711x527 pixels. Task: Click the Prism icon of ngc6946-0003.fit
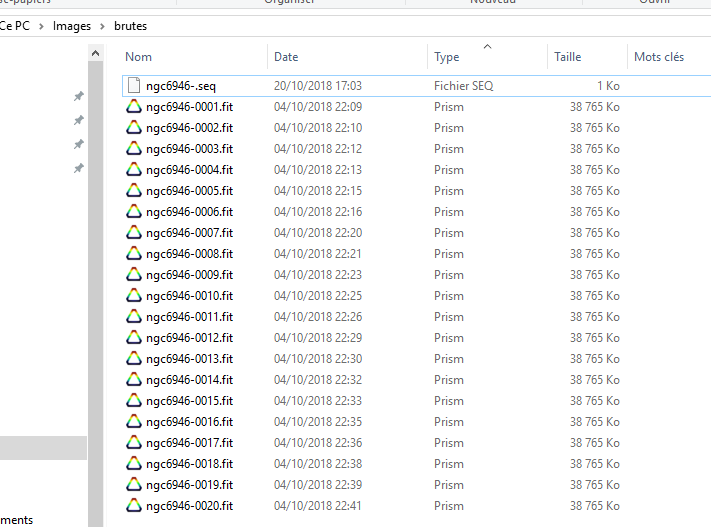pyautogui.click(x=134, y=148)
